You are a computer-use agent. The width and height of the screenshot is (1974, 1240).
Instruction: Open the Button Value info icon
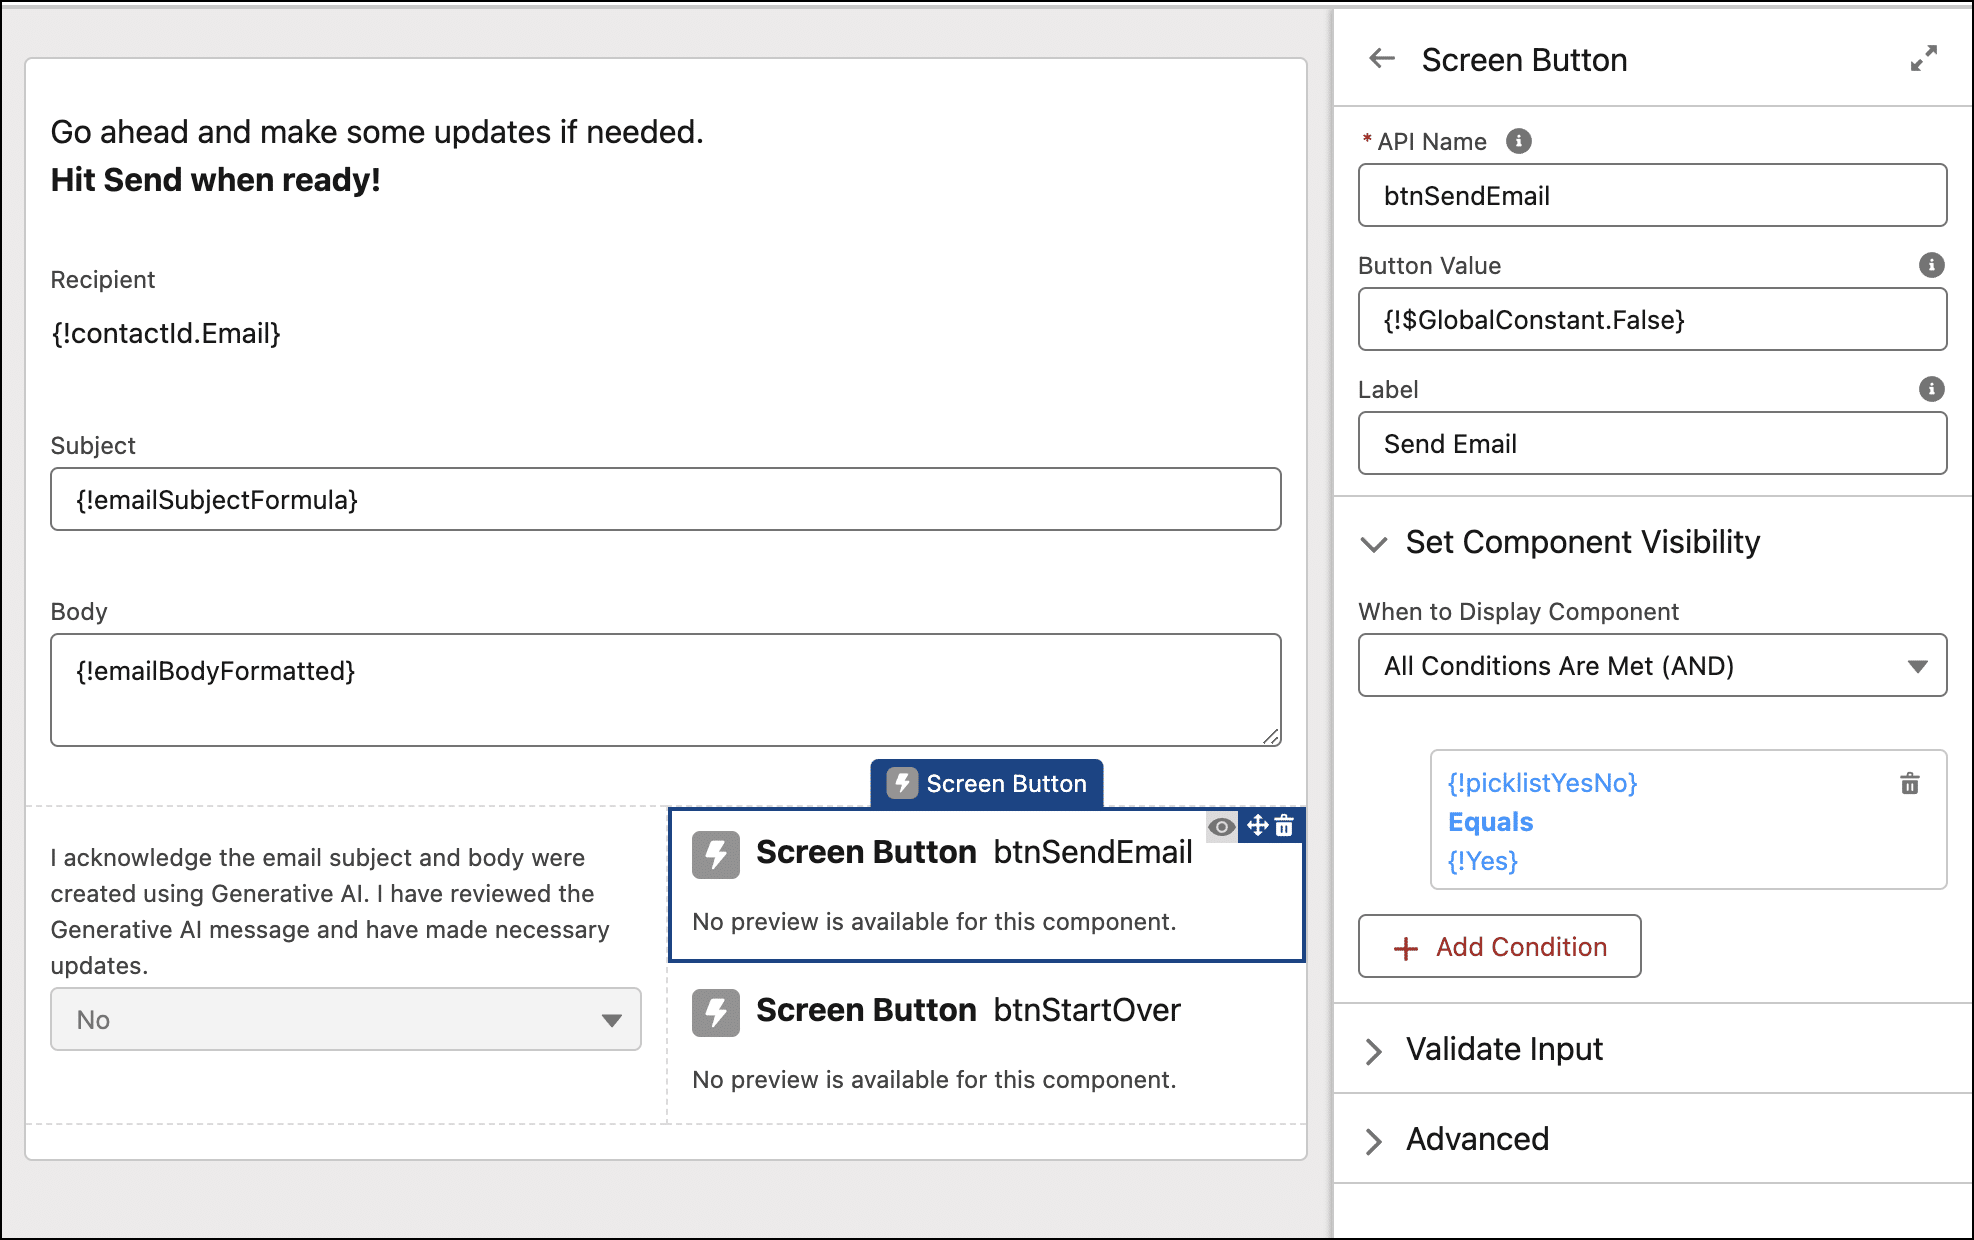click(x=1931, y=265)
